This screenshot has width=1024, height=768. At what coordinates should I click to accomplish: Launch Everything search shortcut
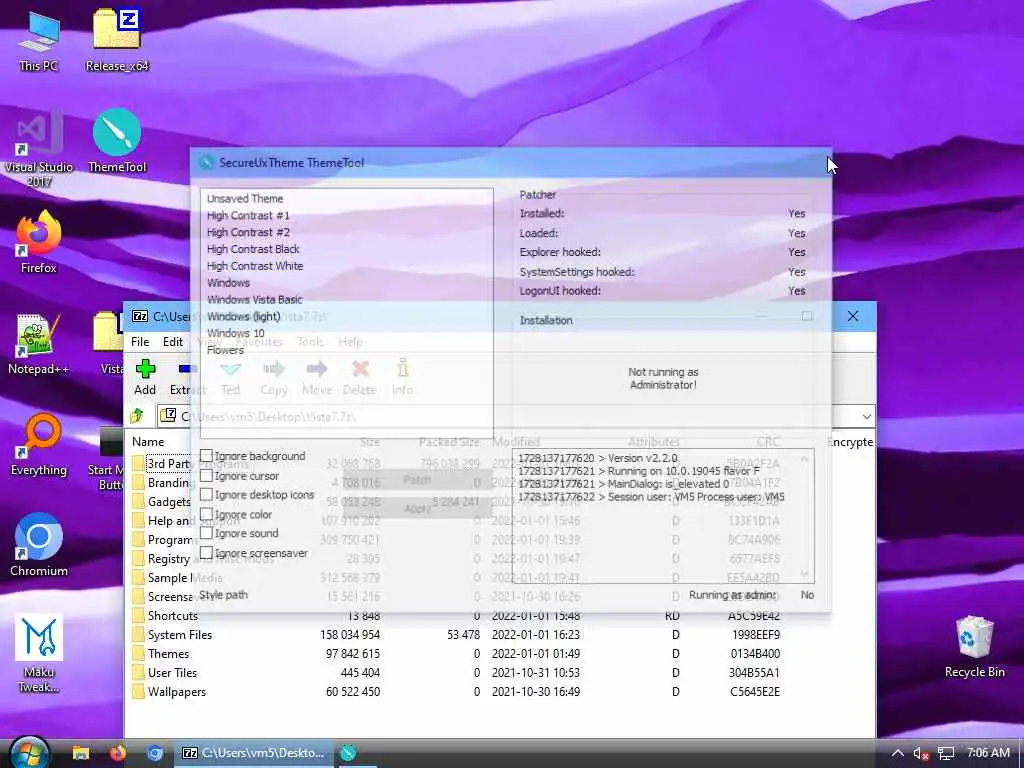click(39, 444)
